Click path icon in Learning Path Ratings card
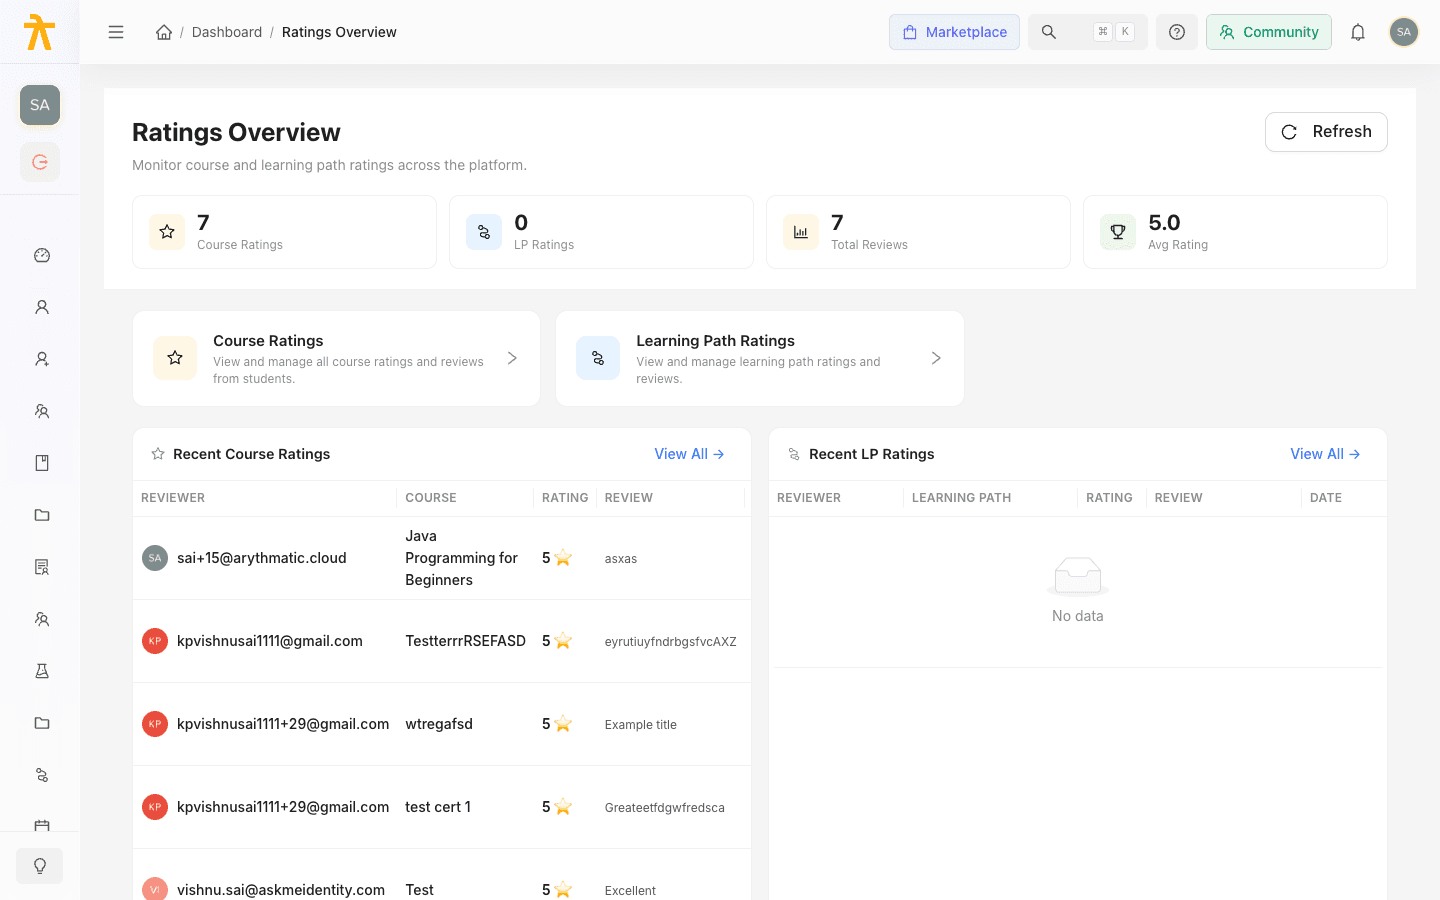Screen dimensions: 1440x900 (598, 358)
